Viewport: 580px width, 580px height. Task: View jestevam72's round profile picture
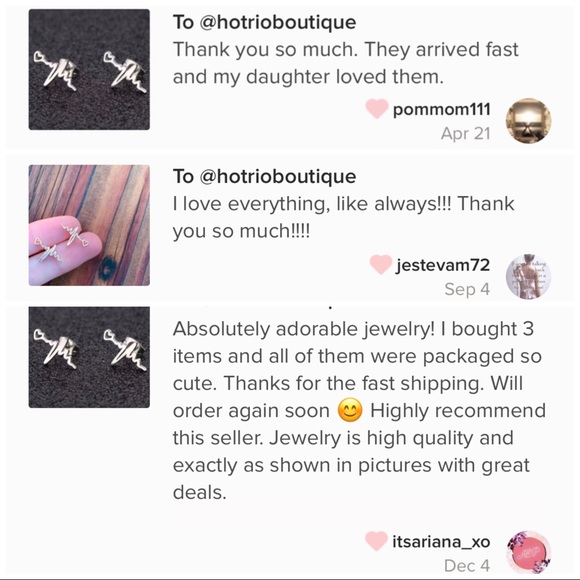click(528, 276)
